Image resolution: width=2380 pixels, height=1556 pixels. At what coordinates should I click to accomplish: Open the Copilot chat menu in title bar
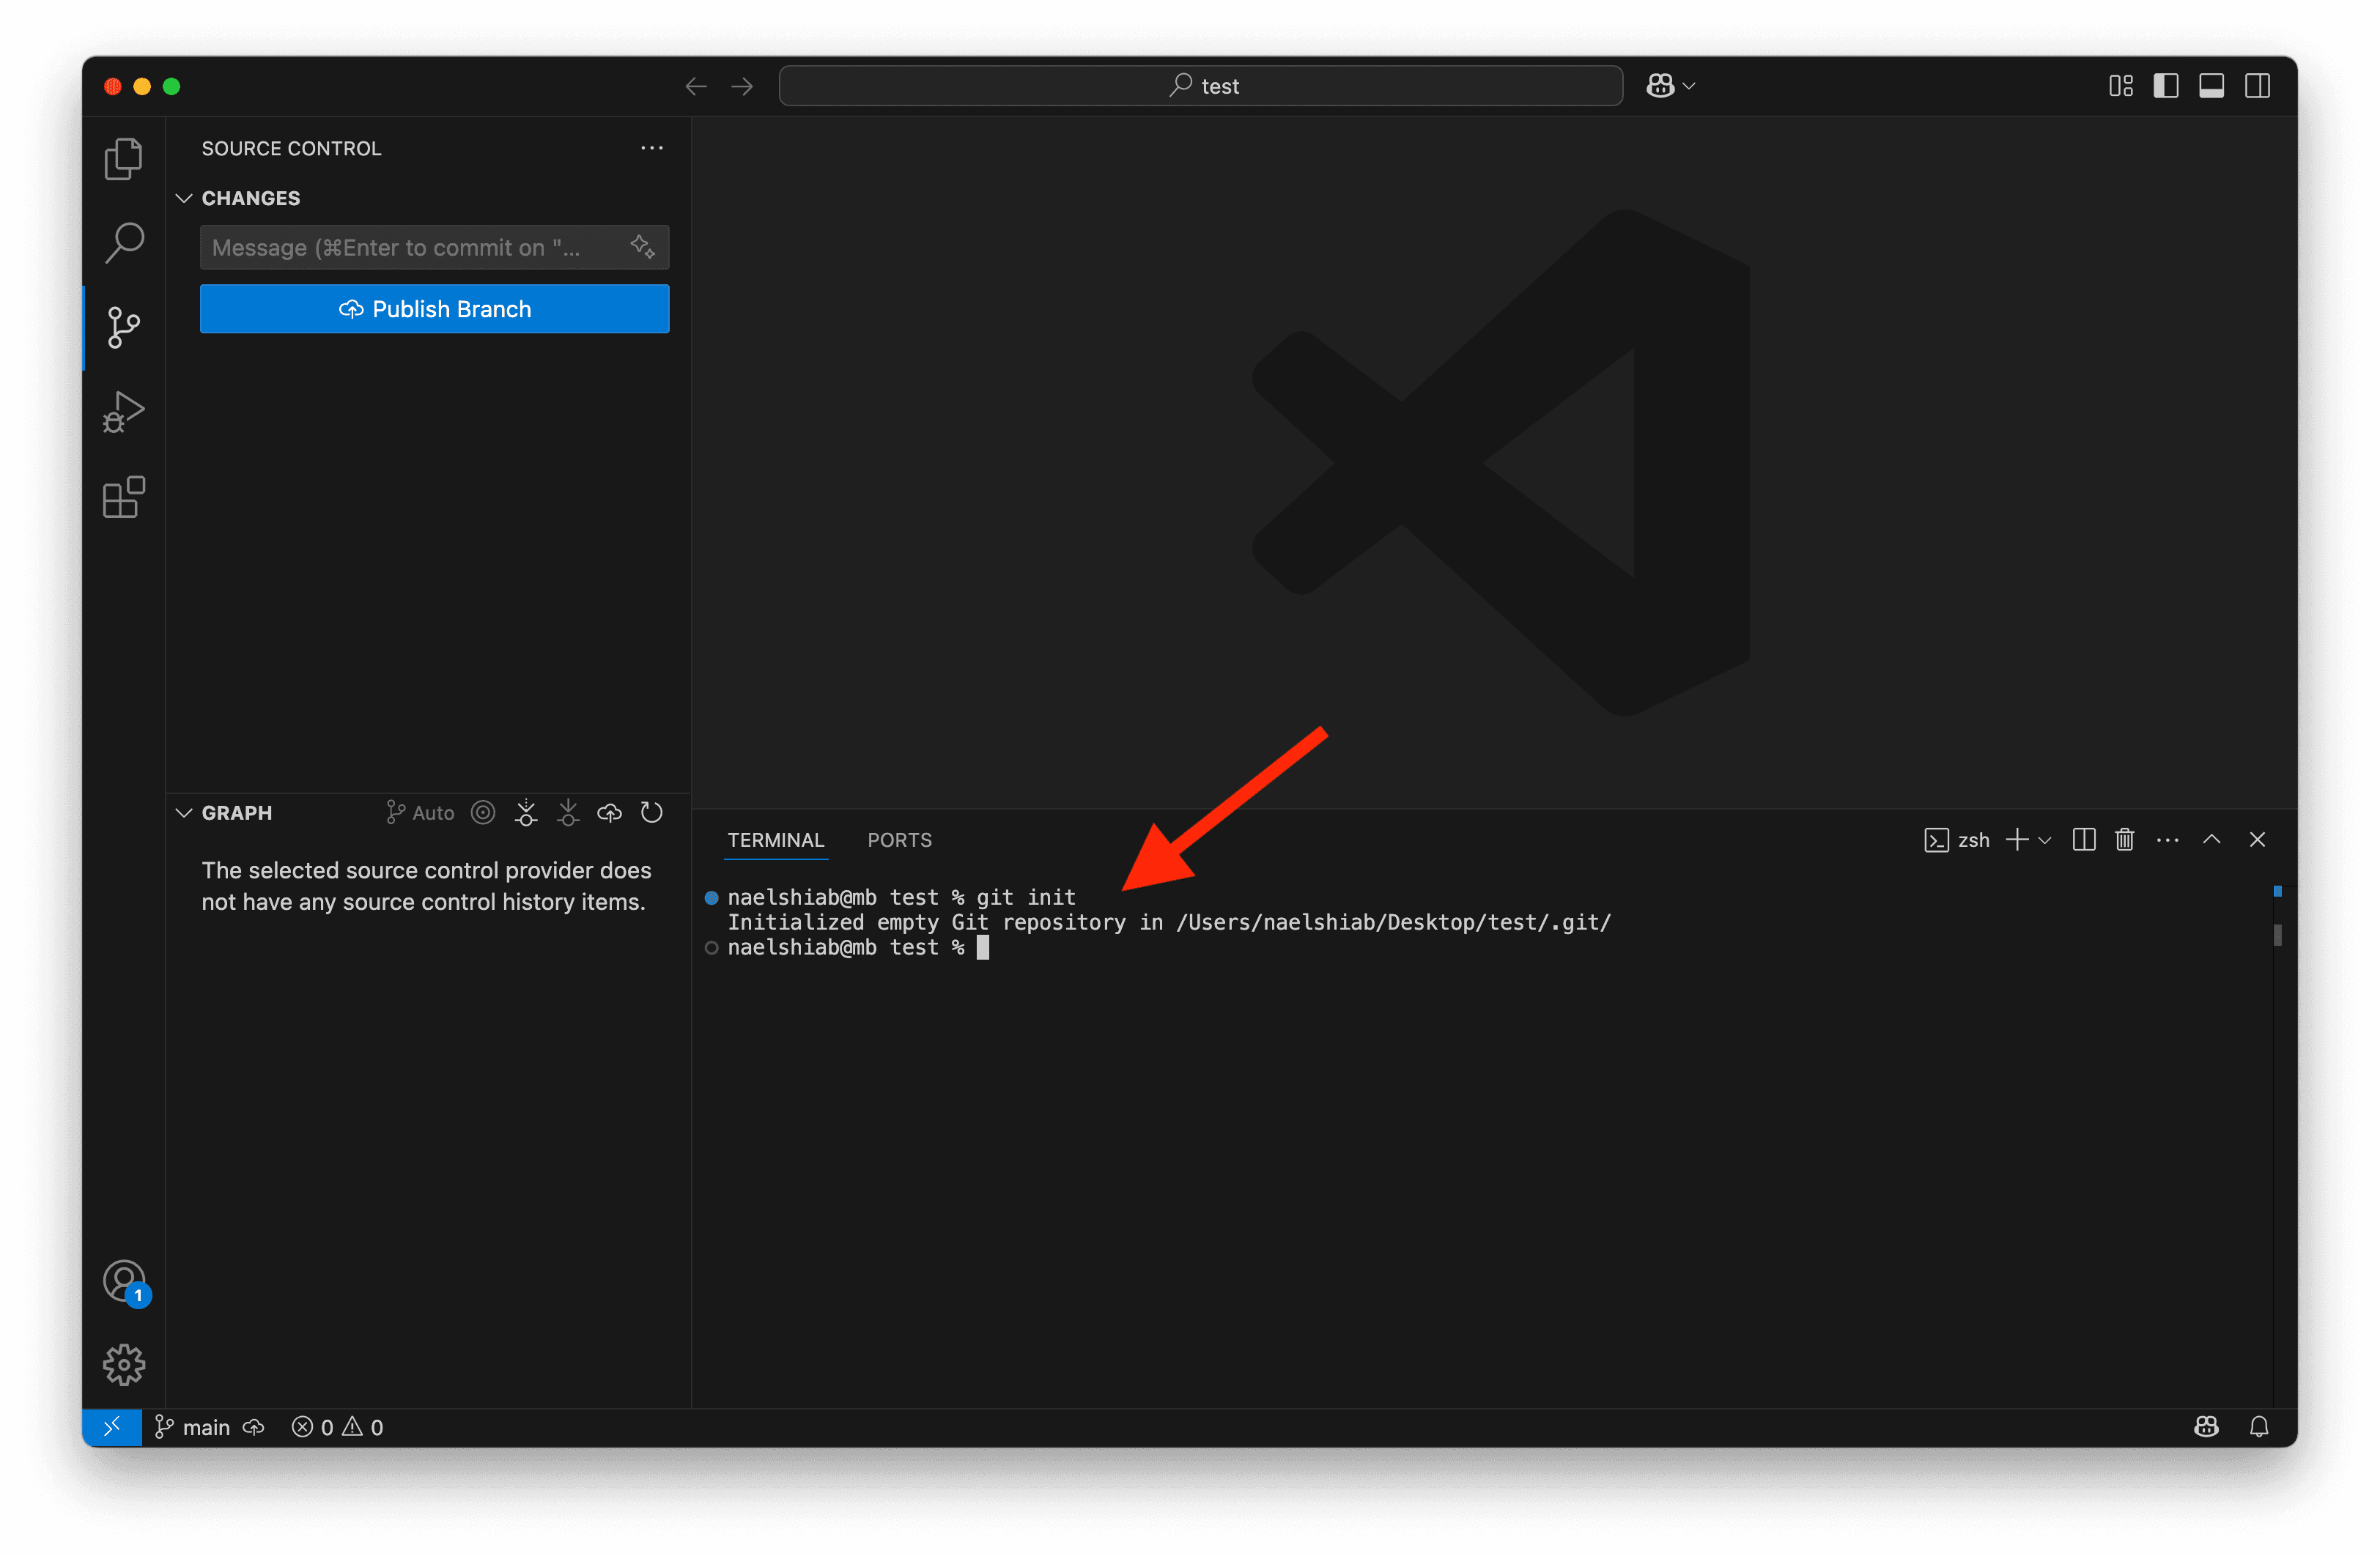tap(1670, 86)
